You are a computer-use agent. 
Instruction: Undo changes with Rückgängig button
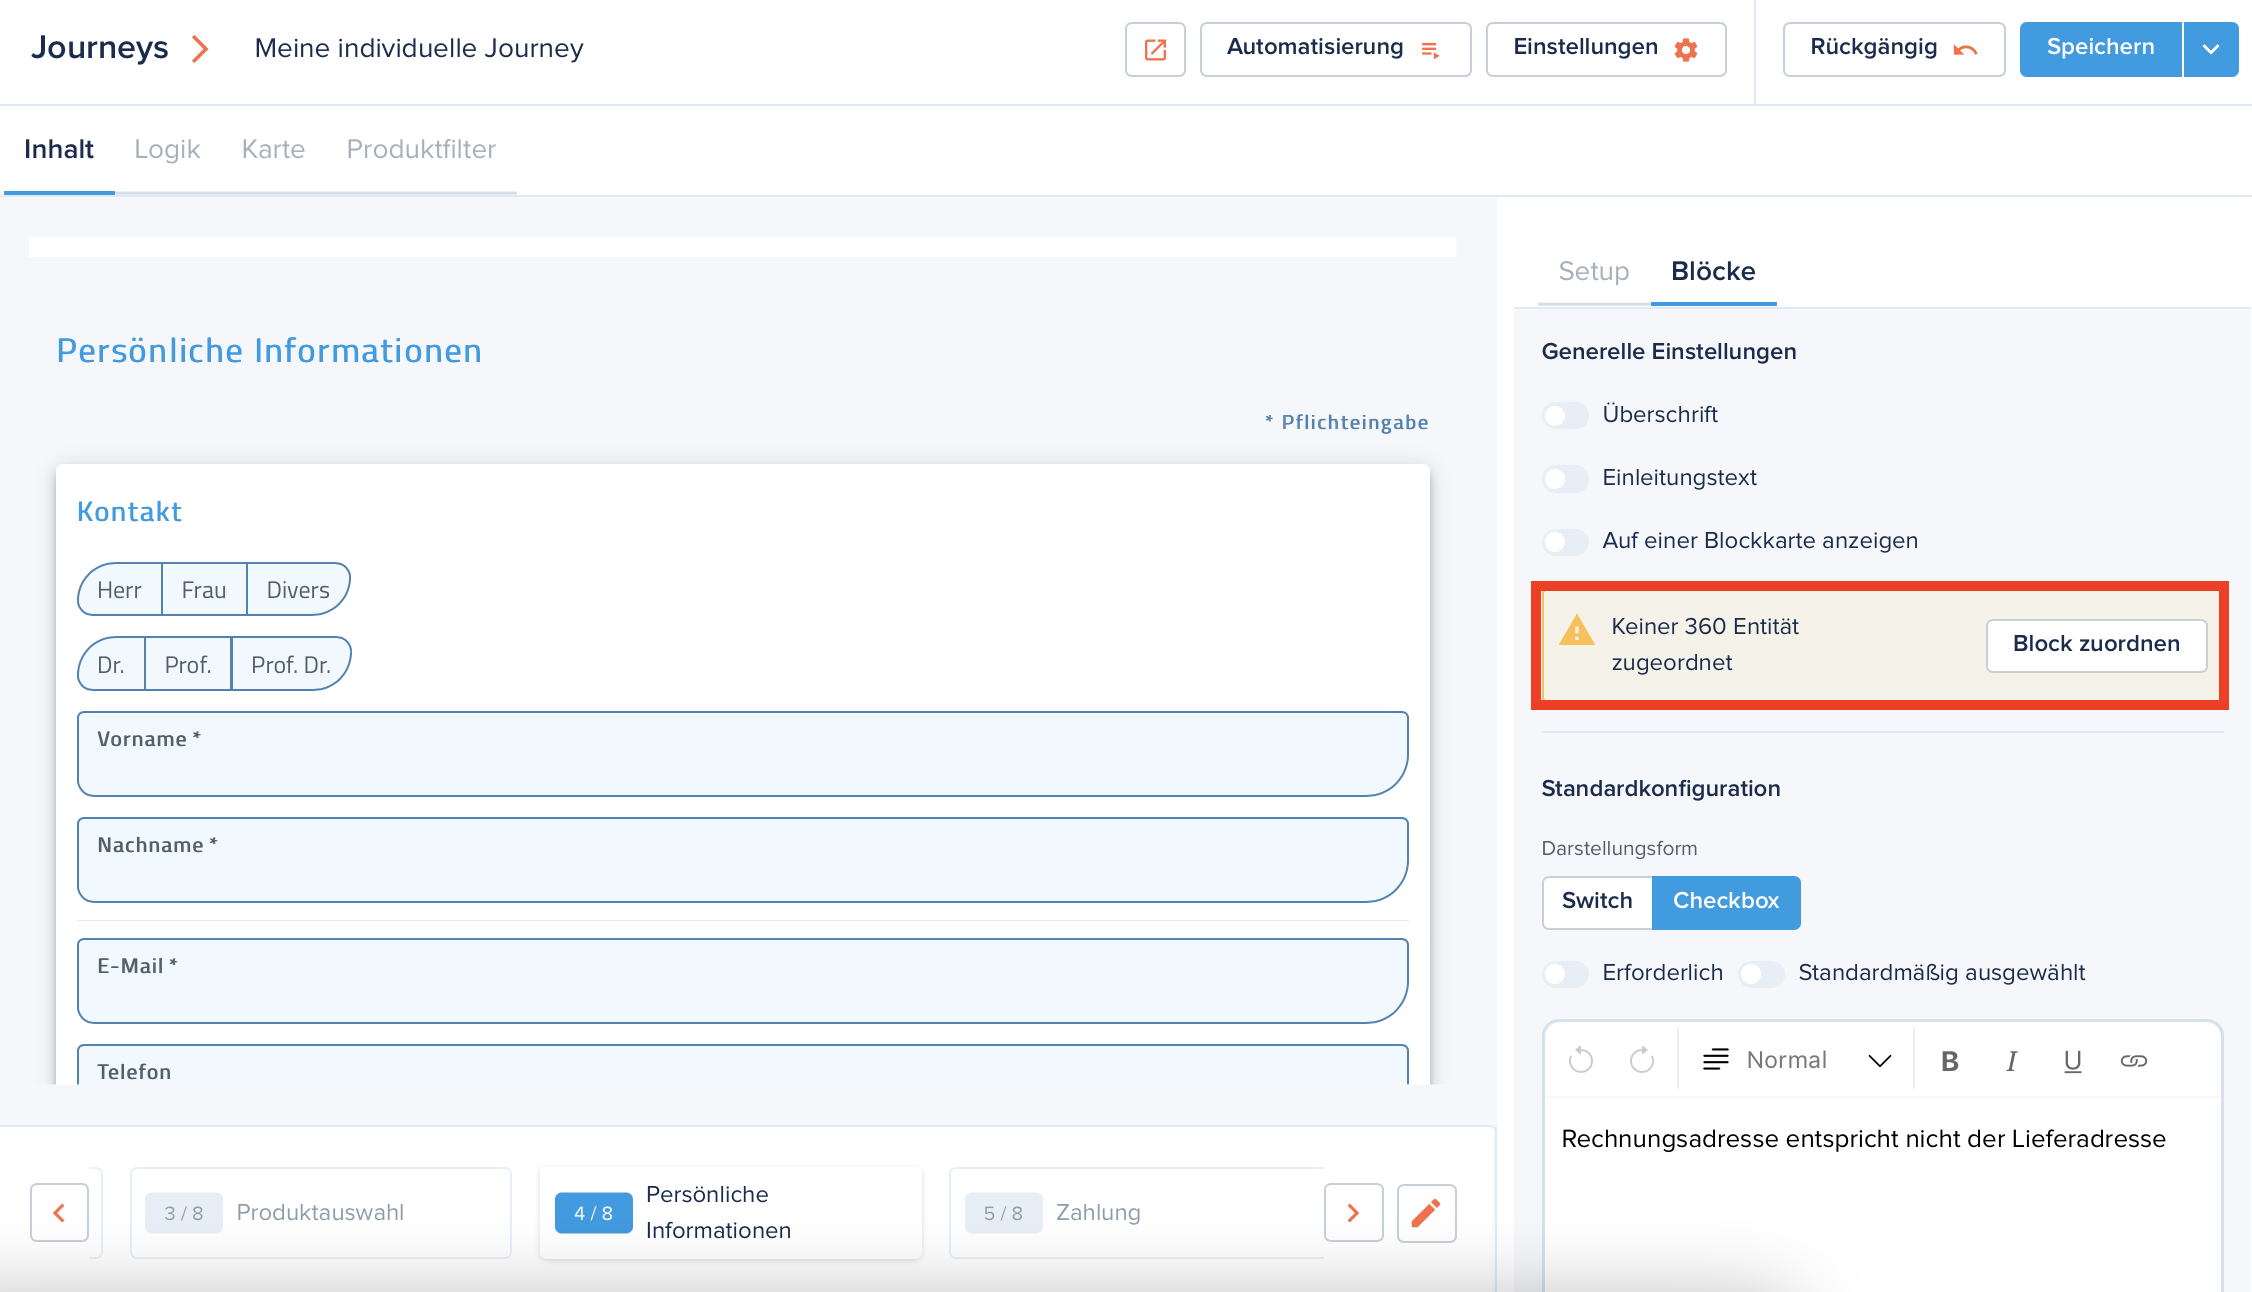click(x=1894, y=49)
